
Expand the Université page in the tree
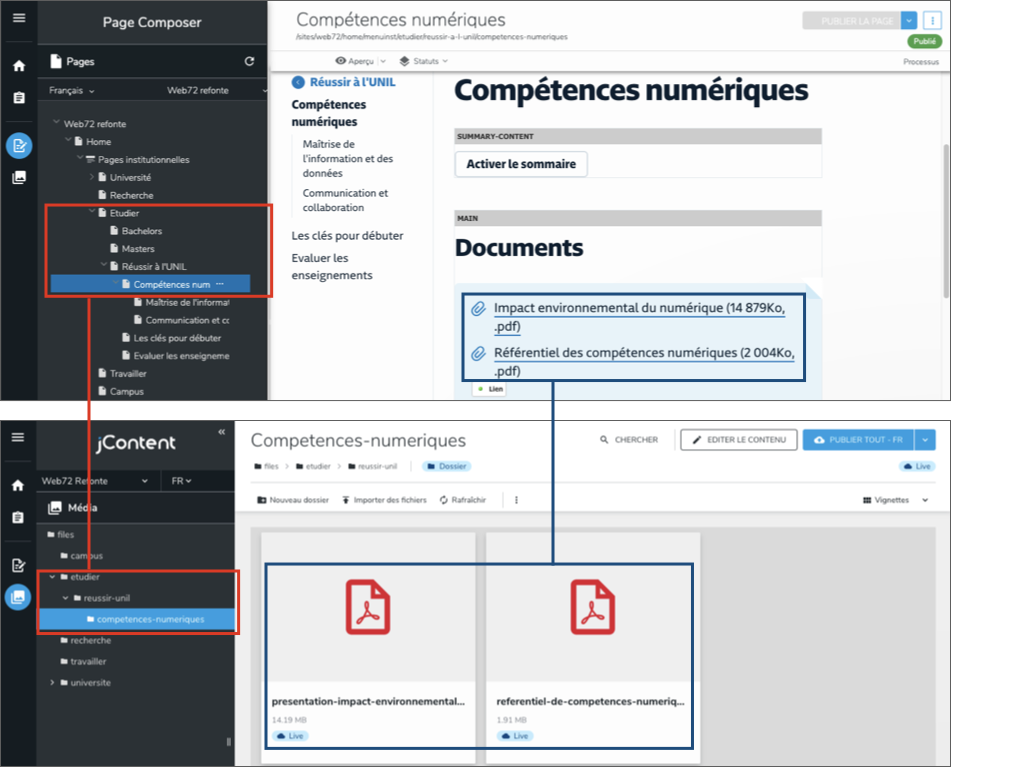[x=90, y=177]
